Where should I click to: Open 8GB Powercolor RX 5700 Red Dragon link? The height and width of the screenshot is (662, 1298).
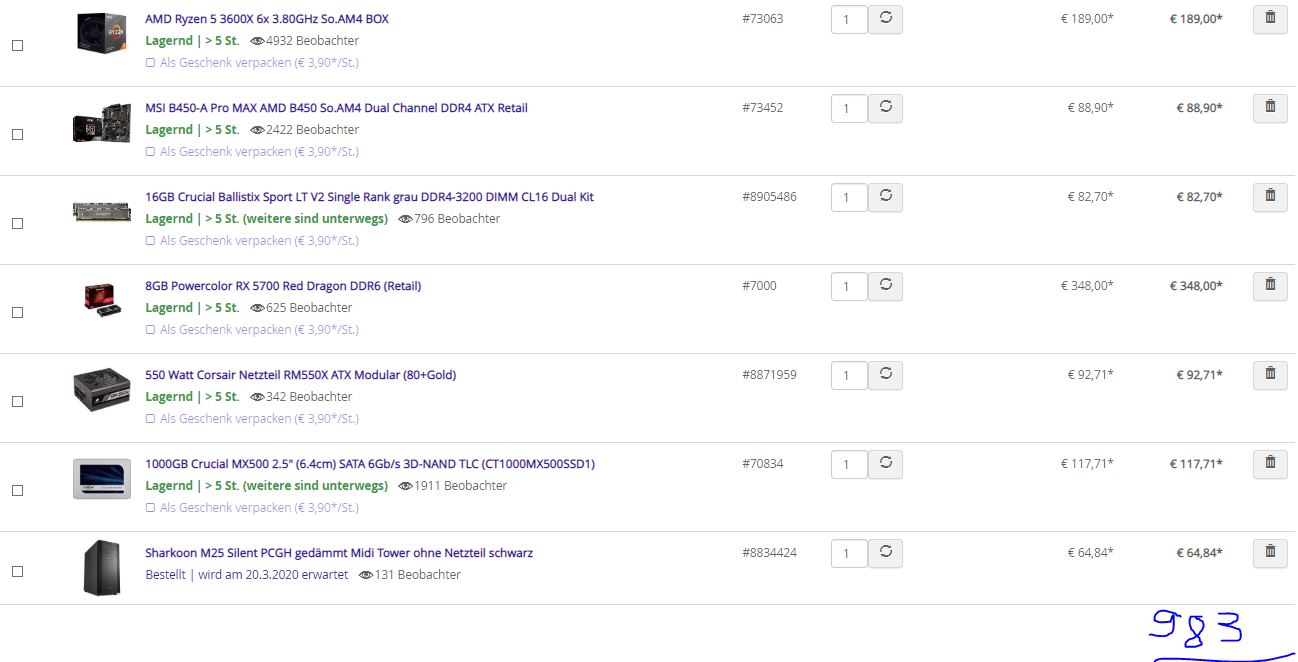point(283,286)
